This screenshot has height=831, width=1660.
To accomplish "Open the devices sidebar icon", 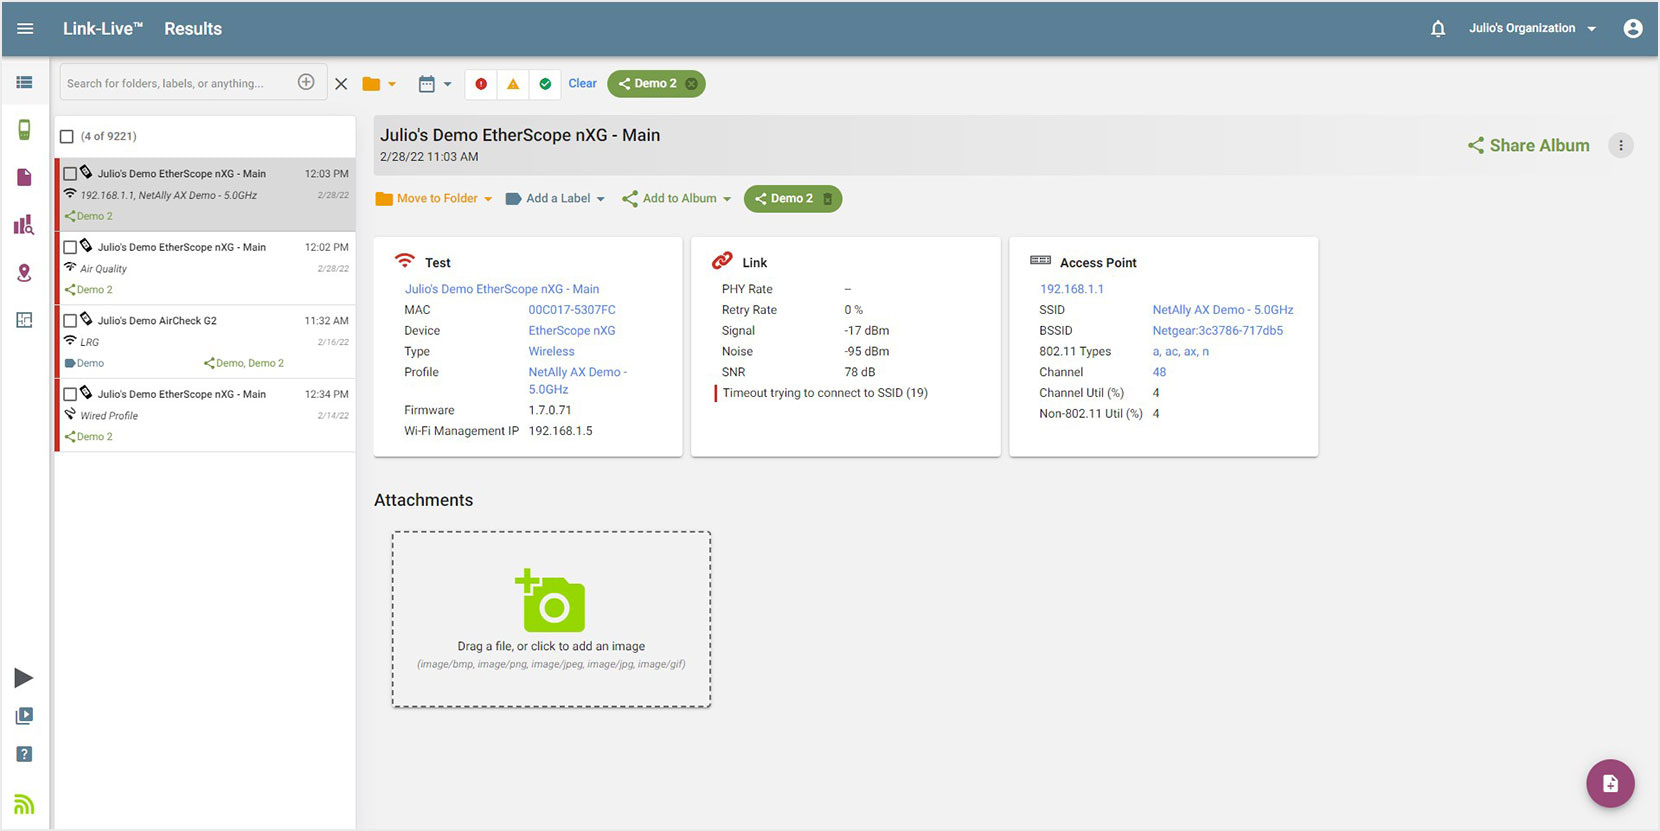I will pyautogui.click(x=24, y=129).
